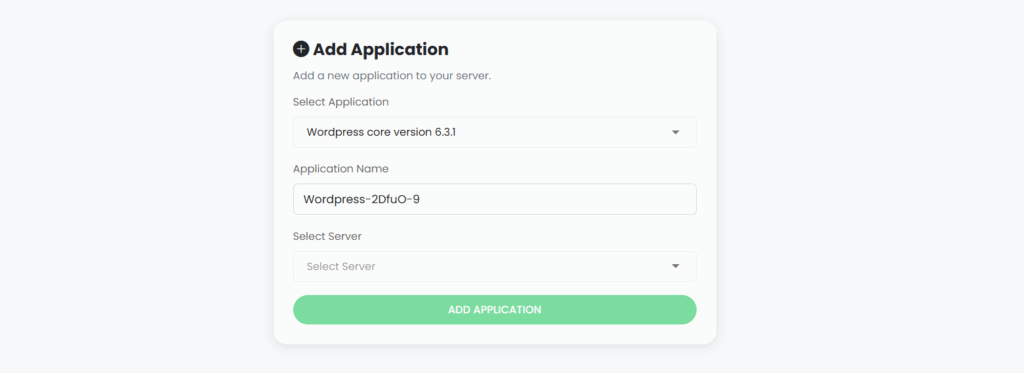Image resolution: width=1024 pixels, height=373 pixels.
Task: Expand the Wordpress core version 6.3.1 combo box
Action: tap(494, 133)
